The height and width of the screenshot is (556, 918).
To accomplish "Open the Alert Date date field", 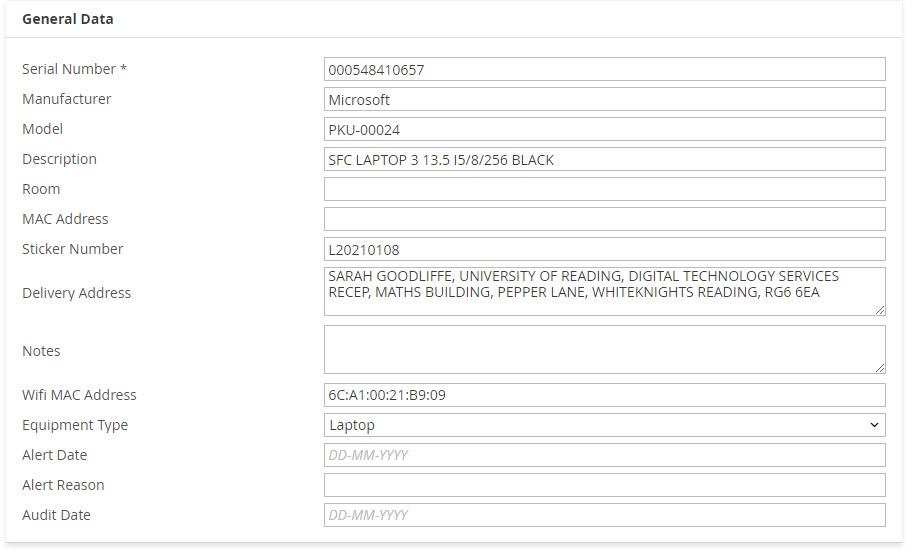I will click(x=604, y=455).
